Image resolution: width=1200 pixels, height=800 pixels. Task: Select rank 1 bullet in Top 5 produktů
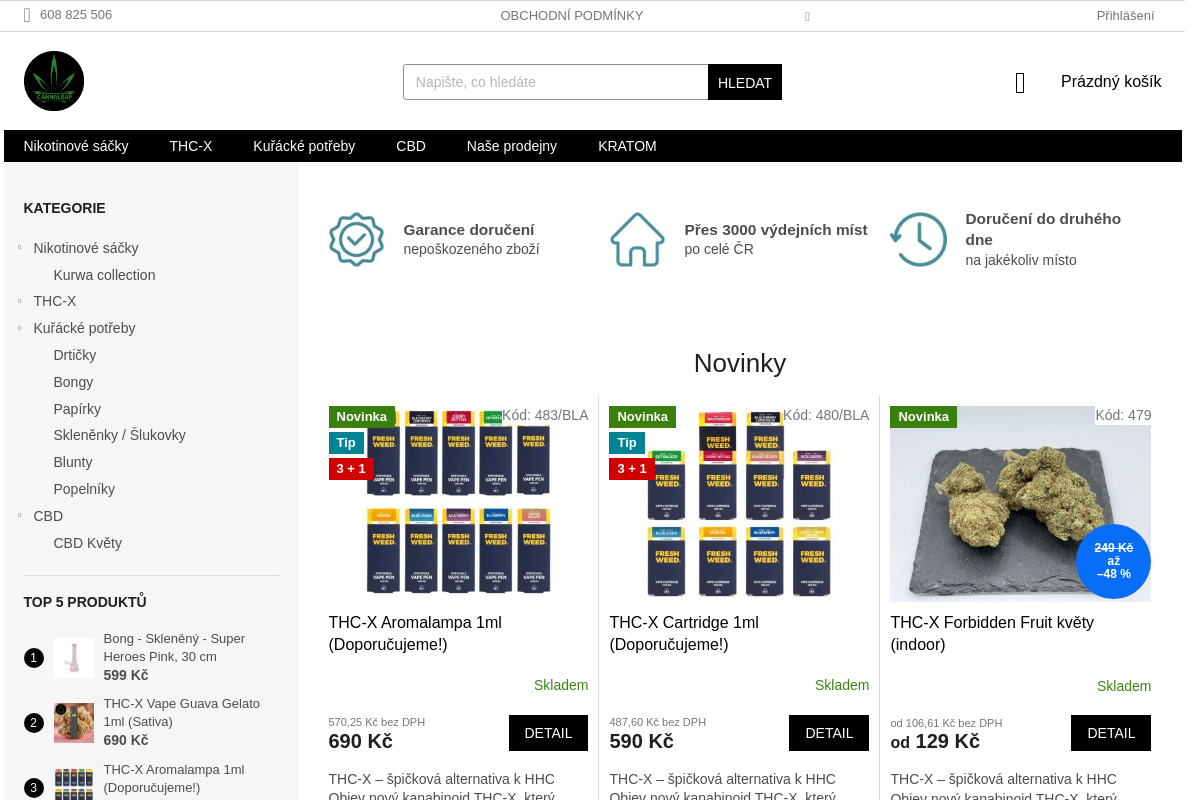click(34, 658)
